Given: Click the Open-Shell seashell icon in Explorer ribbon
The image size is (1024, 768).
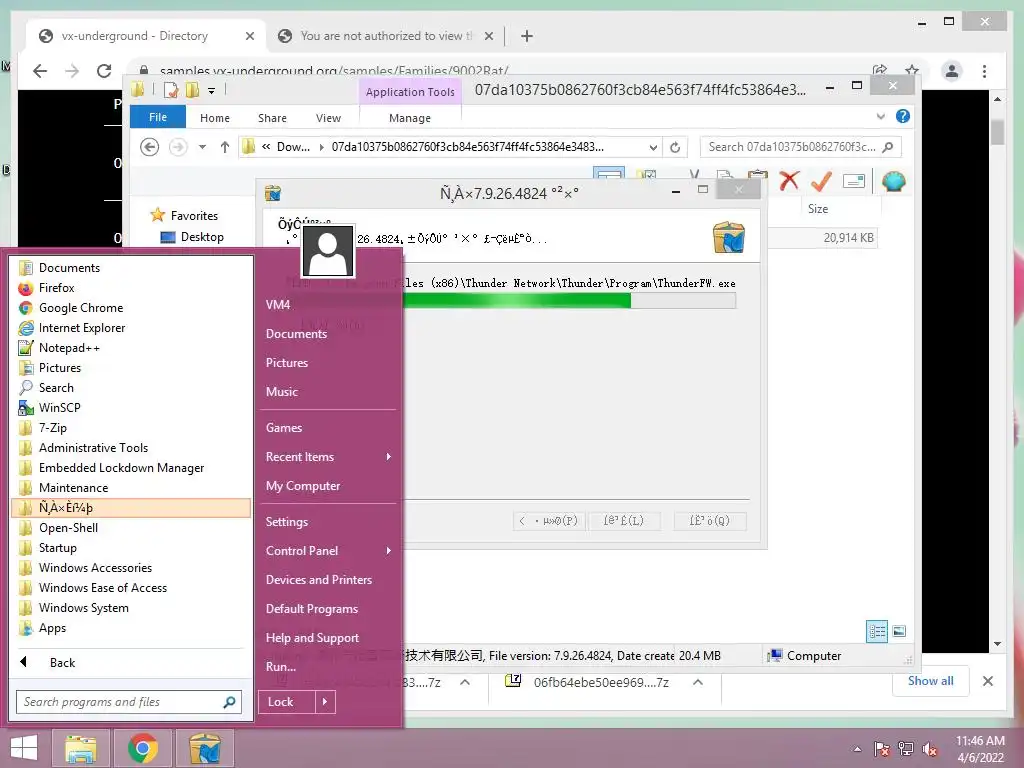Looking at the screenshot, I should coord(893,181).
